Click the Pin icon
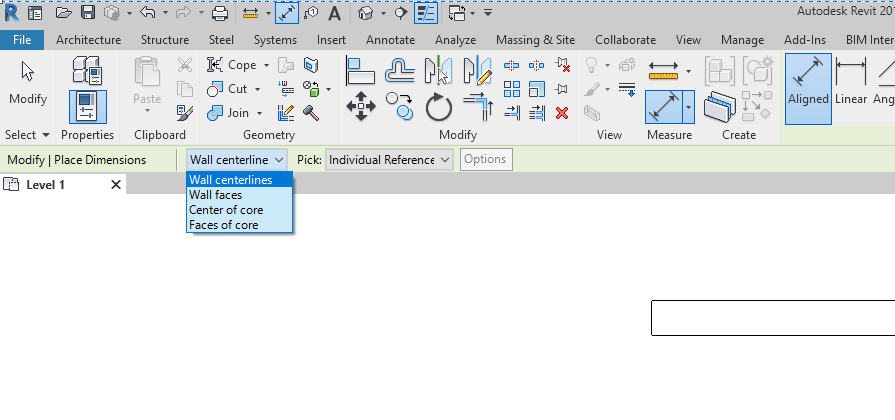The height and width of the screenshot is (420, 895). coord(562,89)
